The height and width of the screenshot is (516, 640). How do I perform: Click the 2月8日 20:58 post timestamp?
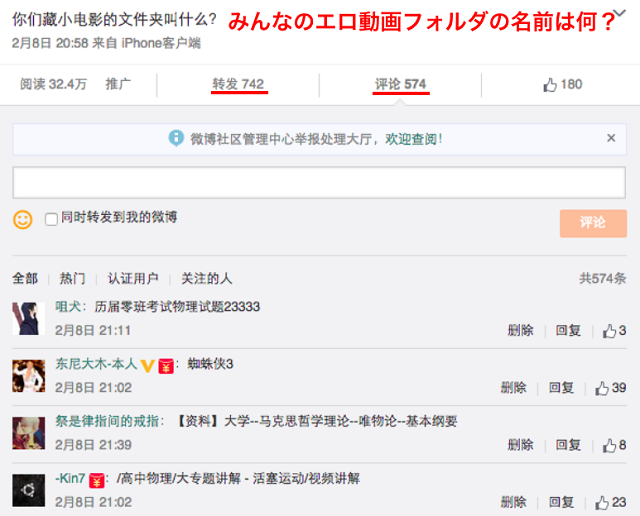coord(51,43)
